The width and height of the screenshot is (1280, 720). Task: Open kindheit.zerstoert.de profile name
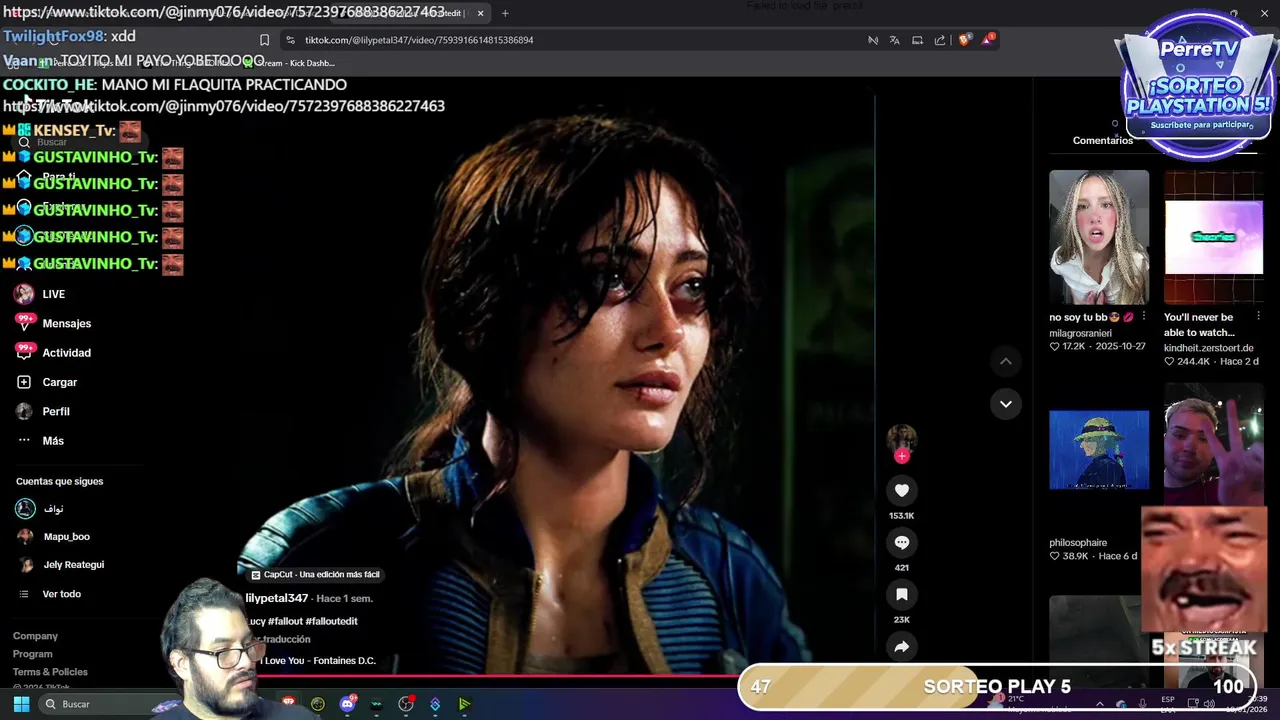[1208, 348]
